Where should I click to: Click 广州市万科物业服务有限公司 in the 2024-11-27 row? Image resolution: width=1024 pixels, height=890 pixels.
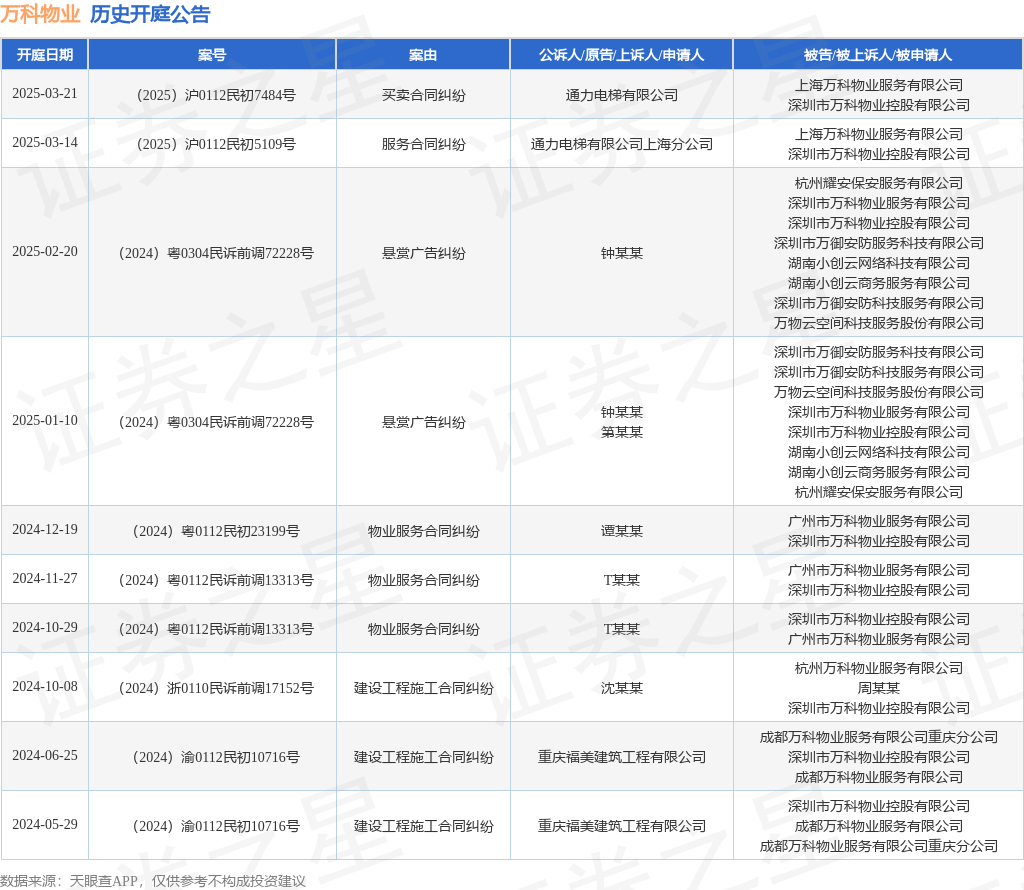pos(878,571)
